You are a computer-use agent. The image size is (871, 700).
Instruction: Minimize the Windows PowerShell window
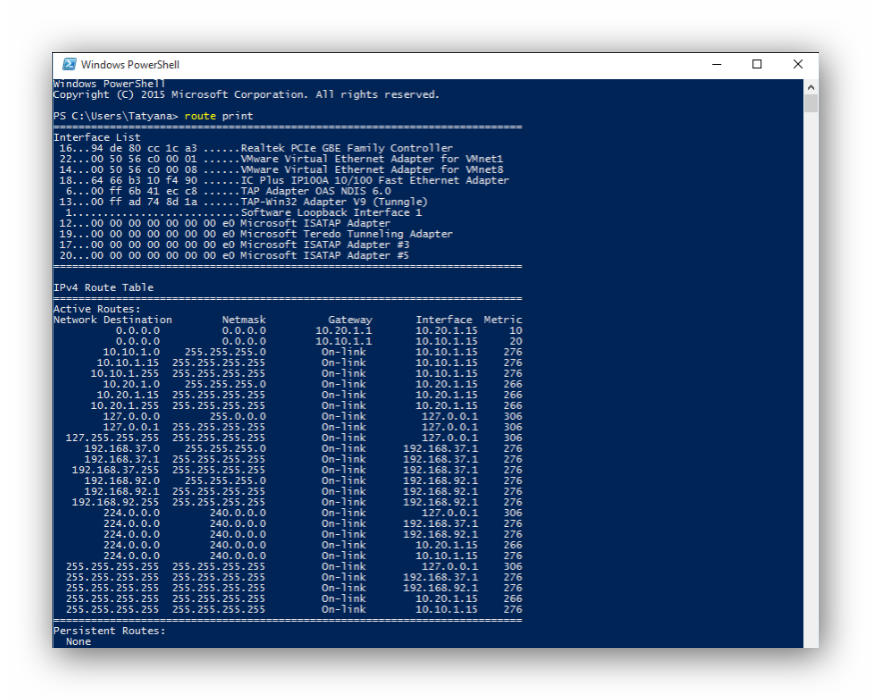click(717, 64)
